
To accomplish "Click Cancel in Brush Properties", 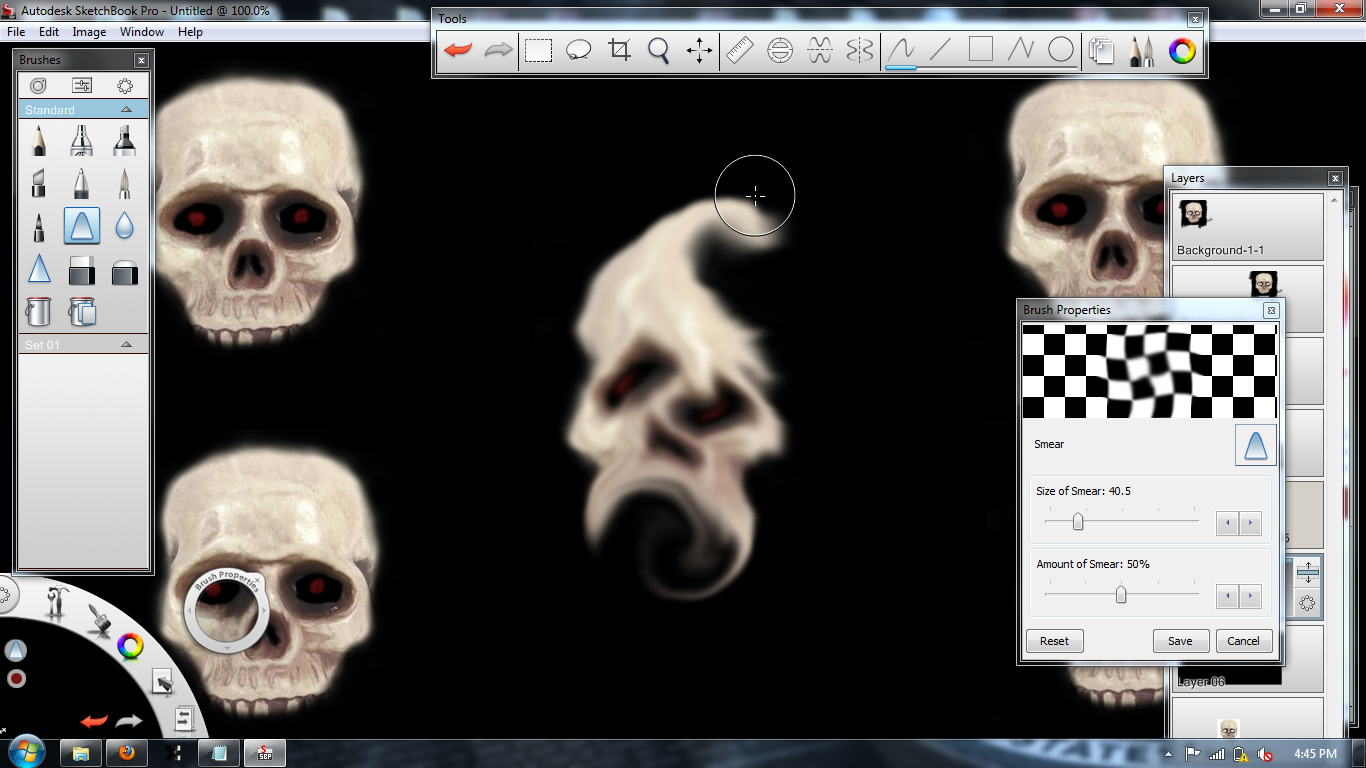I will [x=1244, y=641].
